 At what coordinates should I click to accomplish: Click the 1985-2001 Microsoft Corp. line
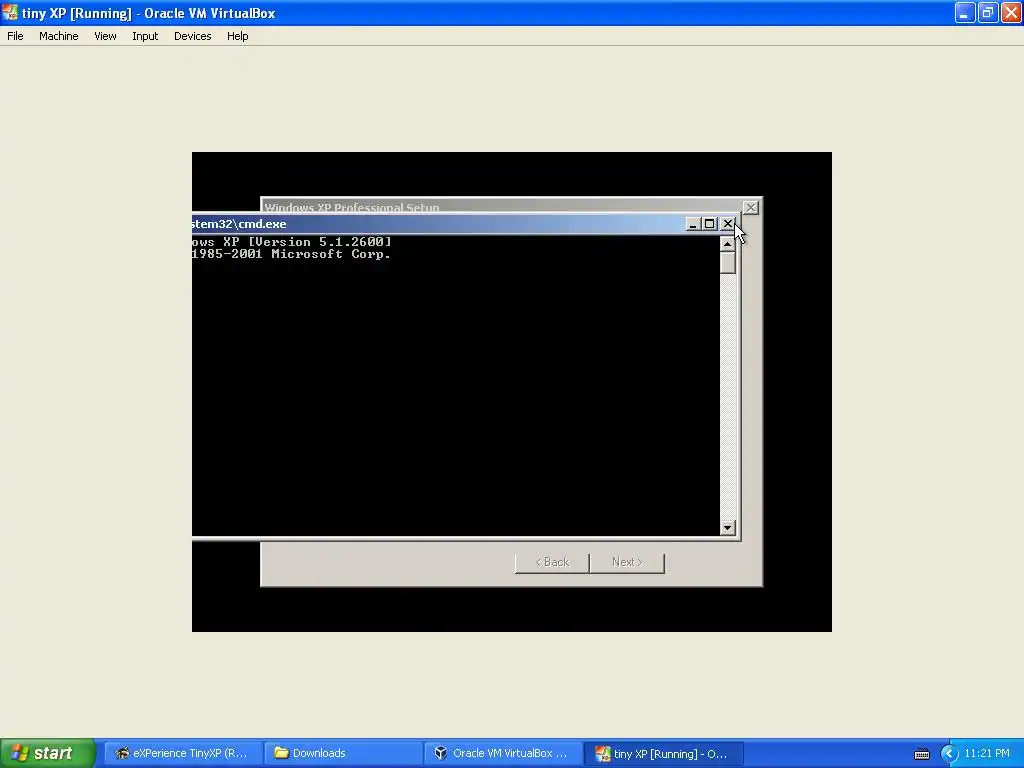point(291,254)
